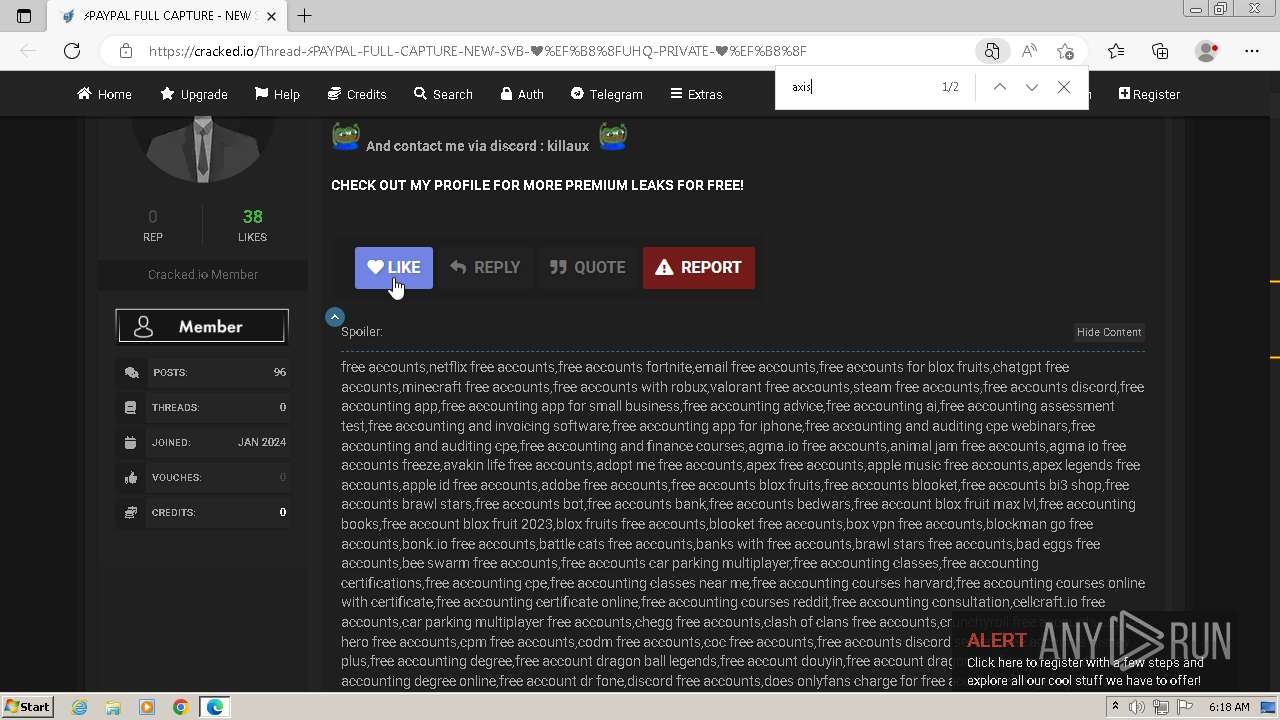1280x720 pixels.
Task: Like the post with LIKE button
Action: 394,267
